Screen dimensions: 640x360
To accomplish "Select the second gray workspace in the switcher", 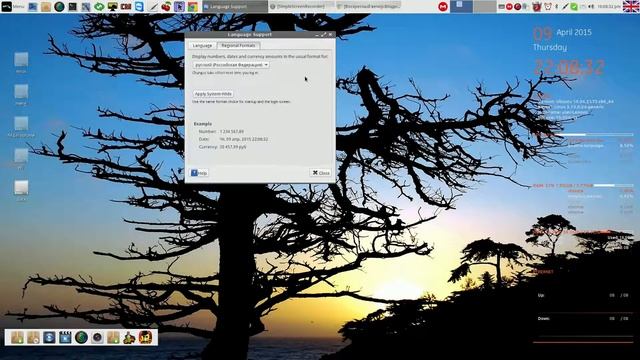I will pyautogui.click(x=484, y=7).
